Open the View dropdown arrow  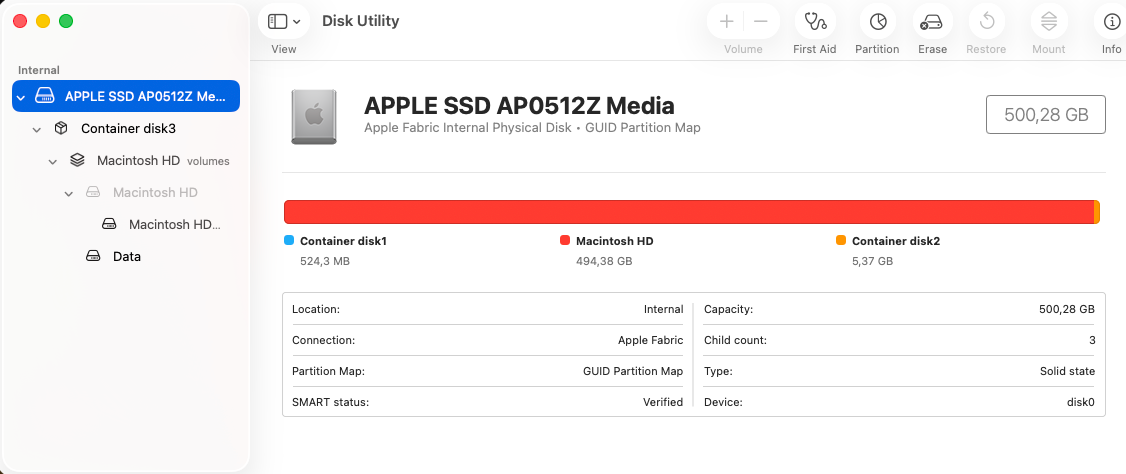pos(297,22)
